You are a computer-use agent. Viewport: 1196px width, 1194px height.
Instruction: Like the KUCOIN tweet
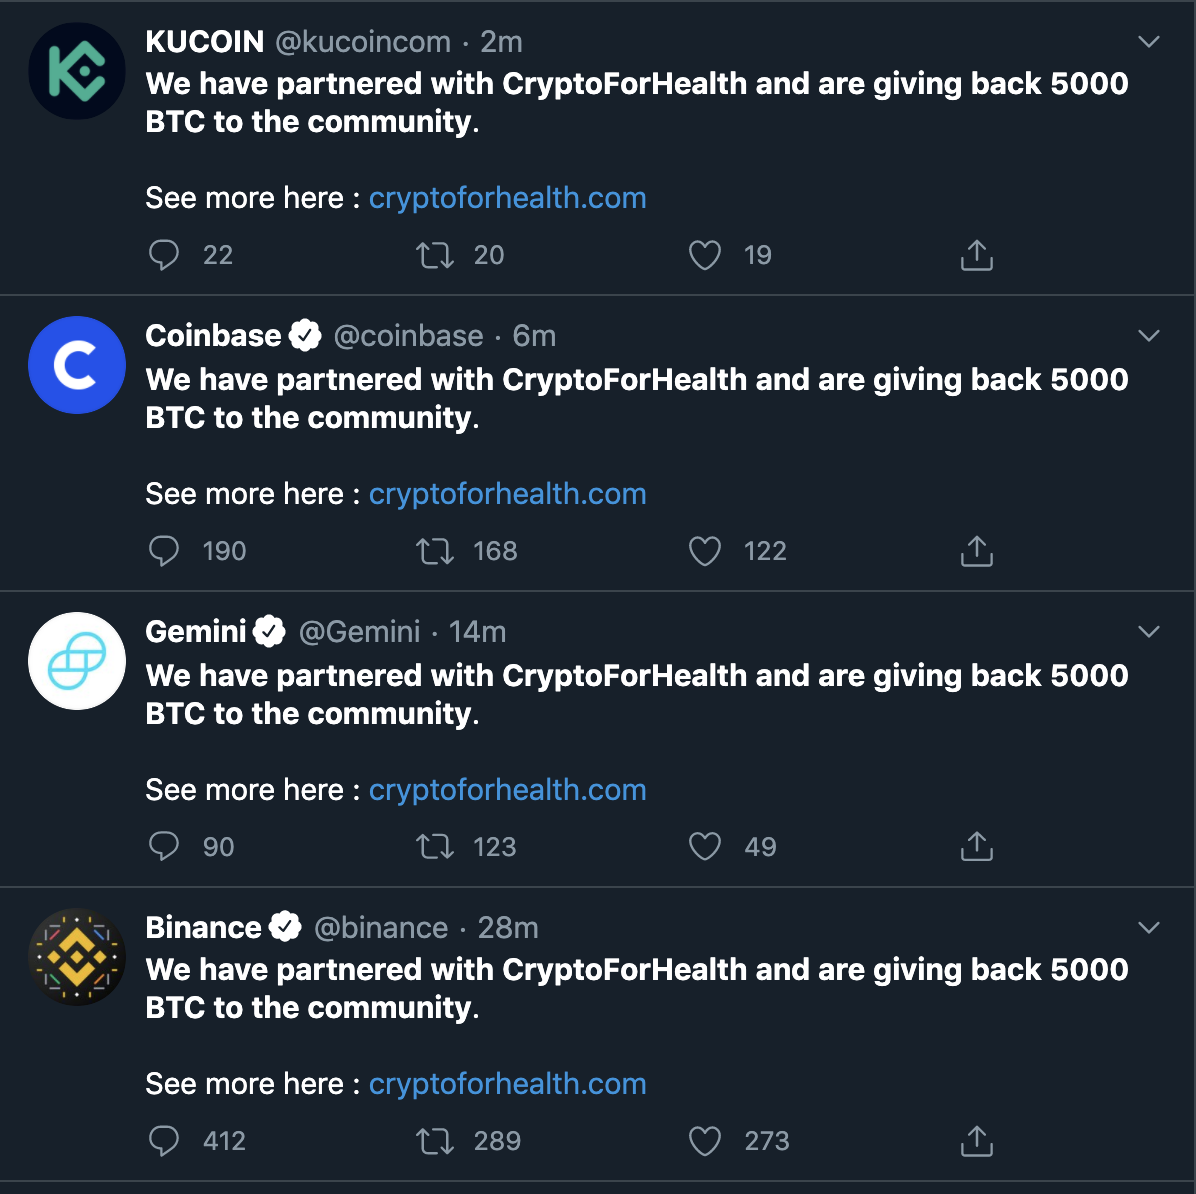(705, 255)
